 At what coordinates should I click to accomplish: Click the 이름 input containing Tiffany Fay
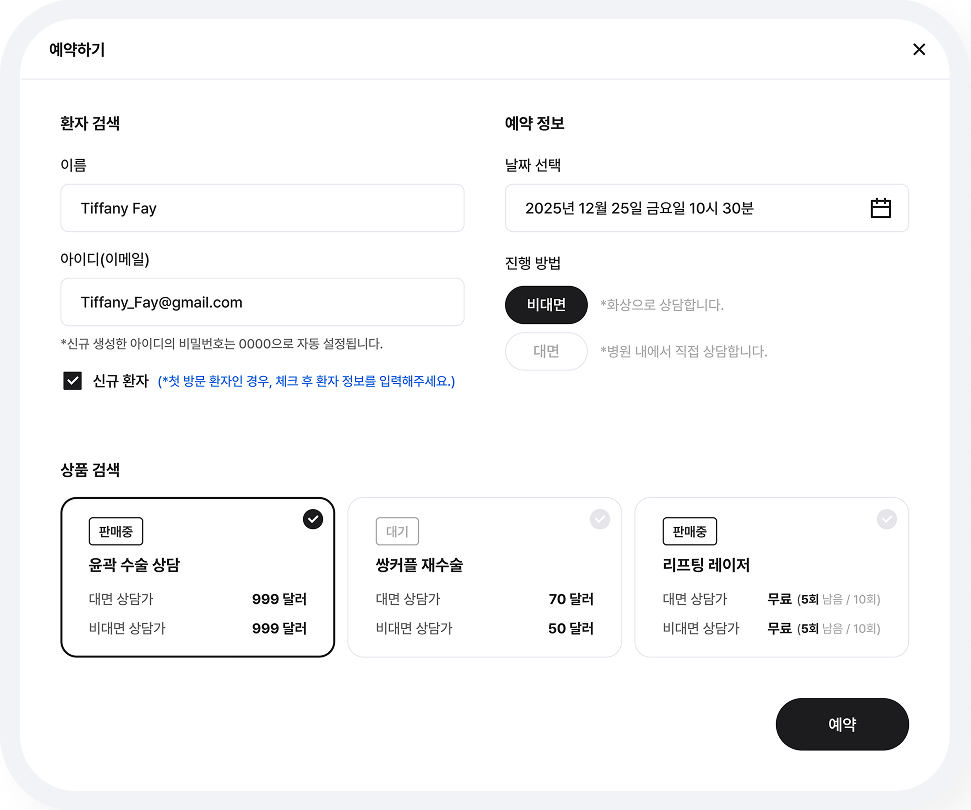point(262,208)
